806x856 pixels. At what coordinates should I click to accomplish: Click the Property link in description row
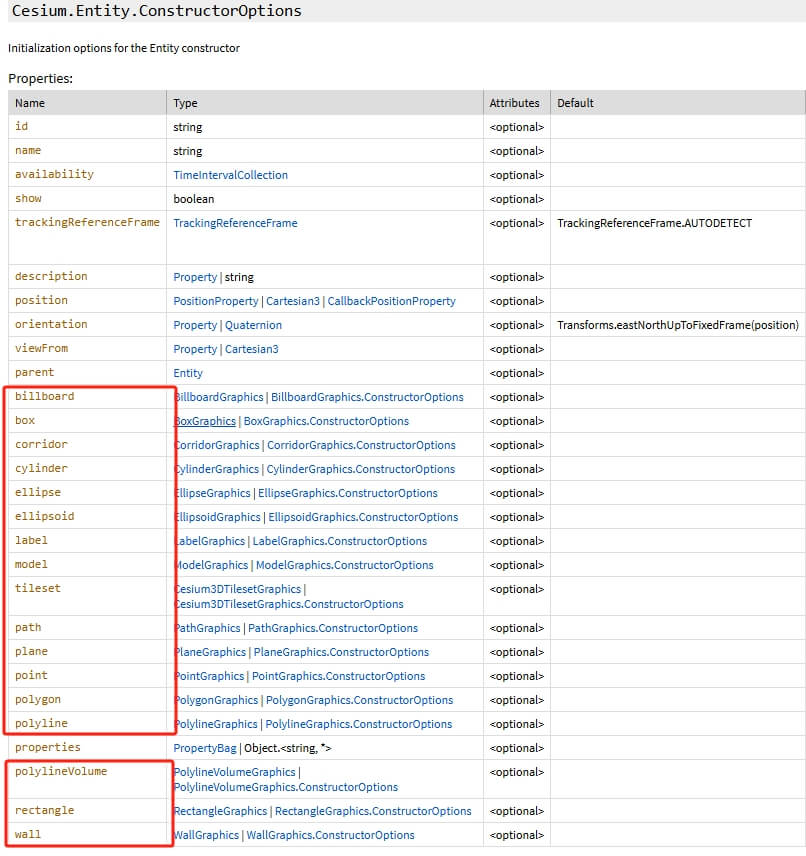[x=195, y=277]
